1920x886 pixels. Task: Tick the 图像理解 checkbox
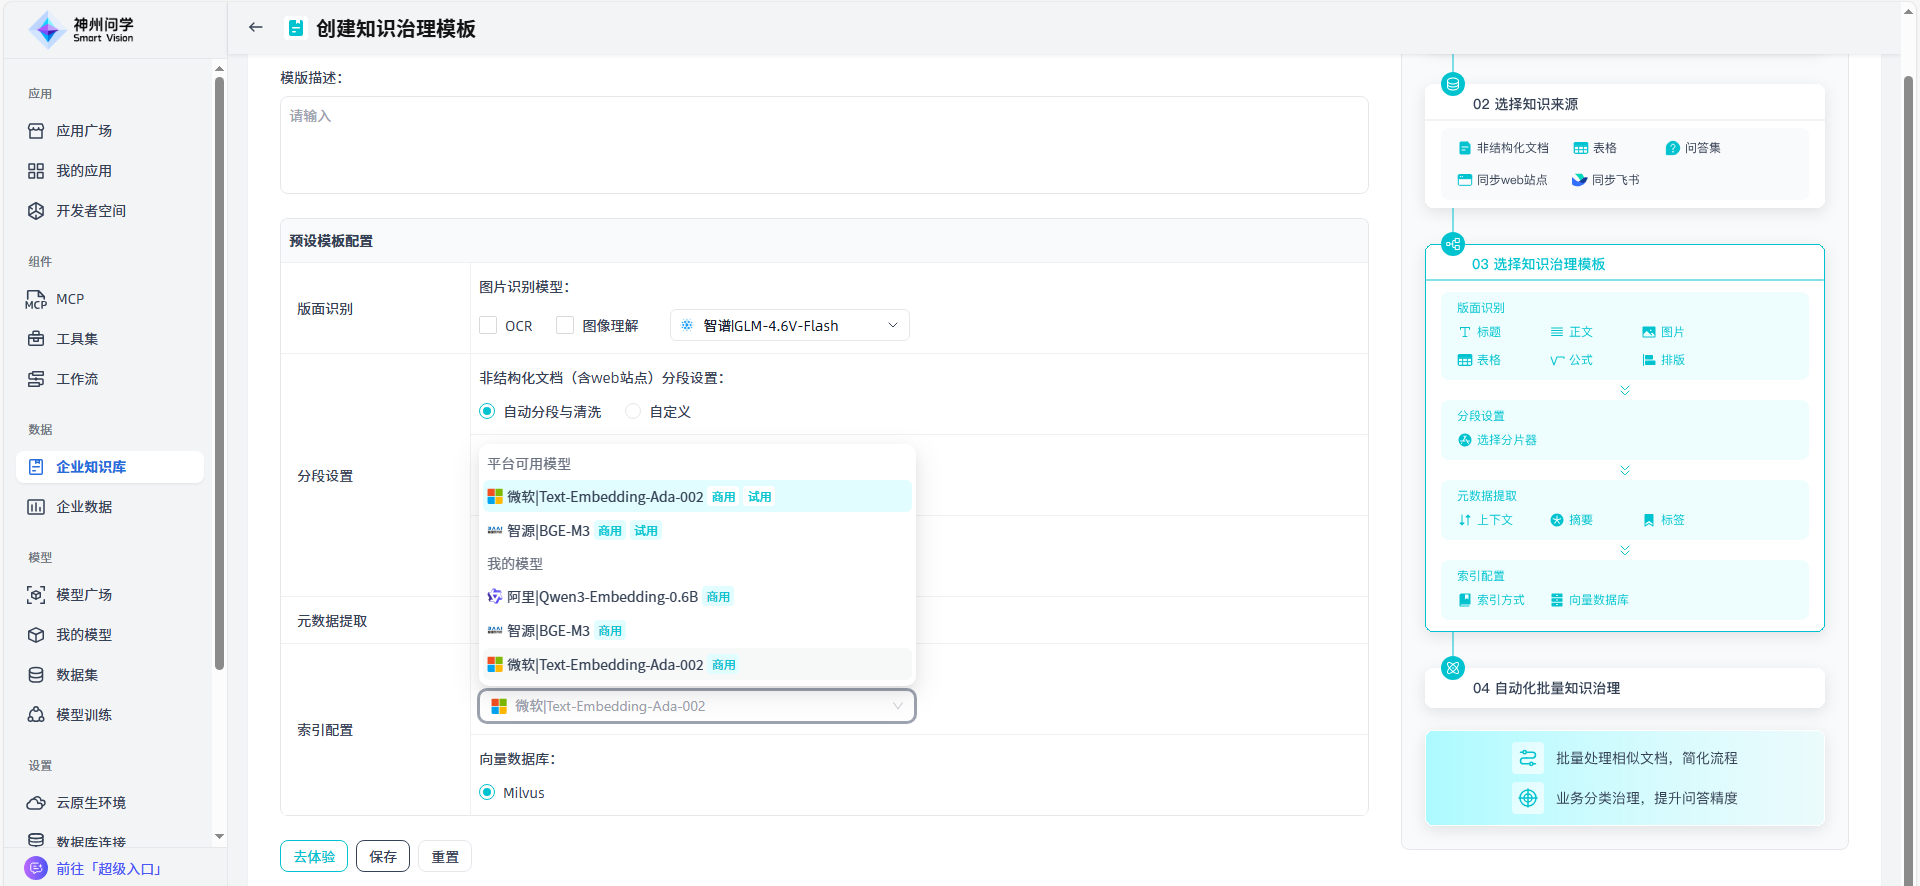pos(565,325)
